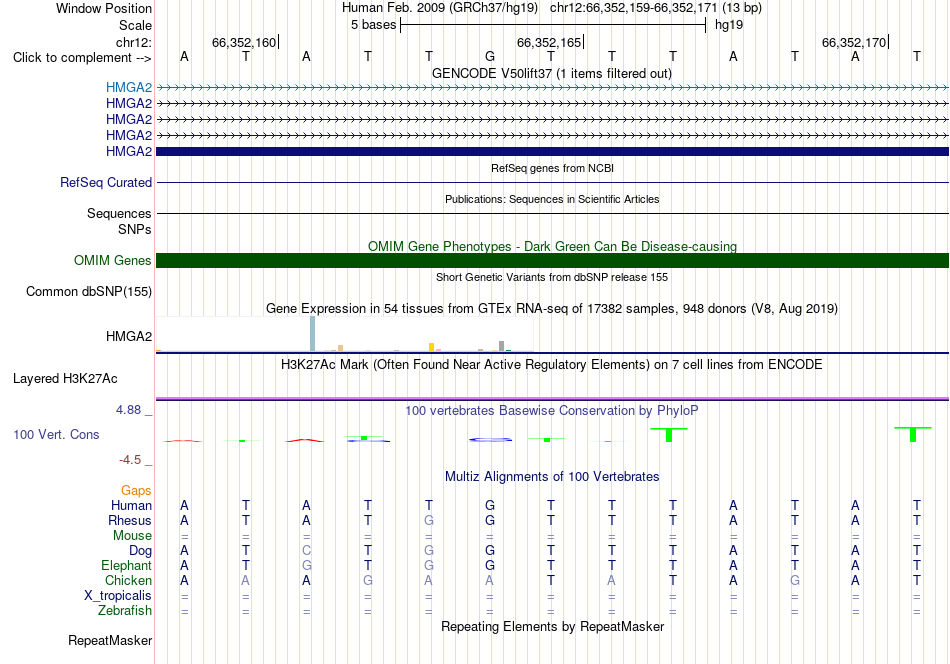Select the Human alignment row label

pos(131,505)
